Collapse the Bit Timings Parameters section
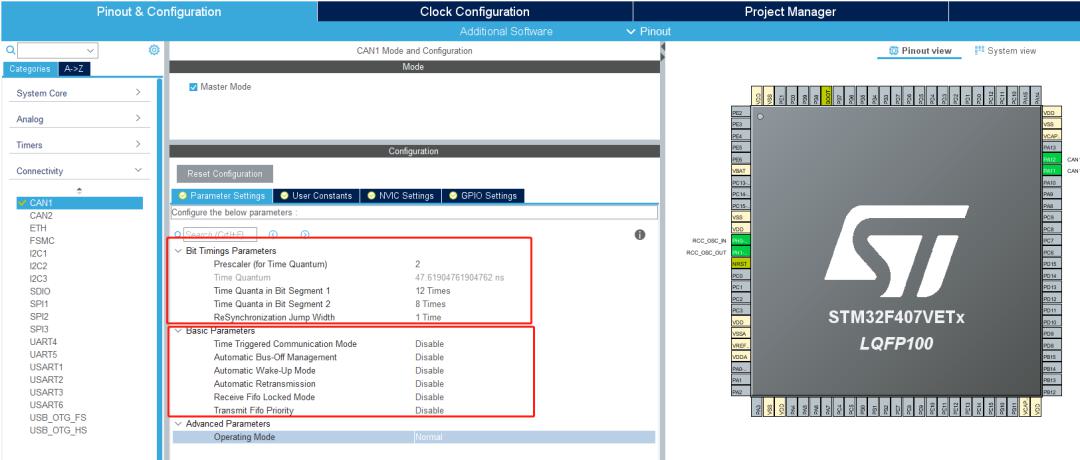This screenshot has width=1080, height=460. pos(178,251)
